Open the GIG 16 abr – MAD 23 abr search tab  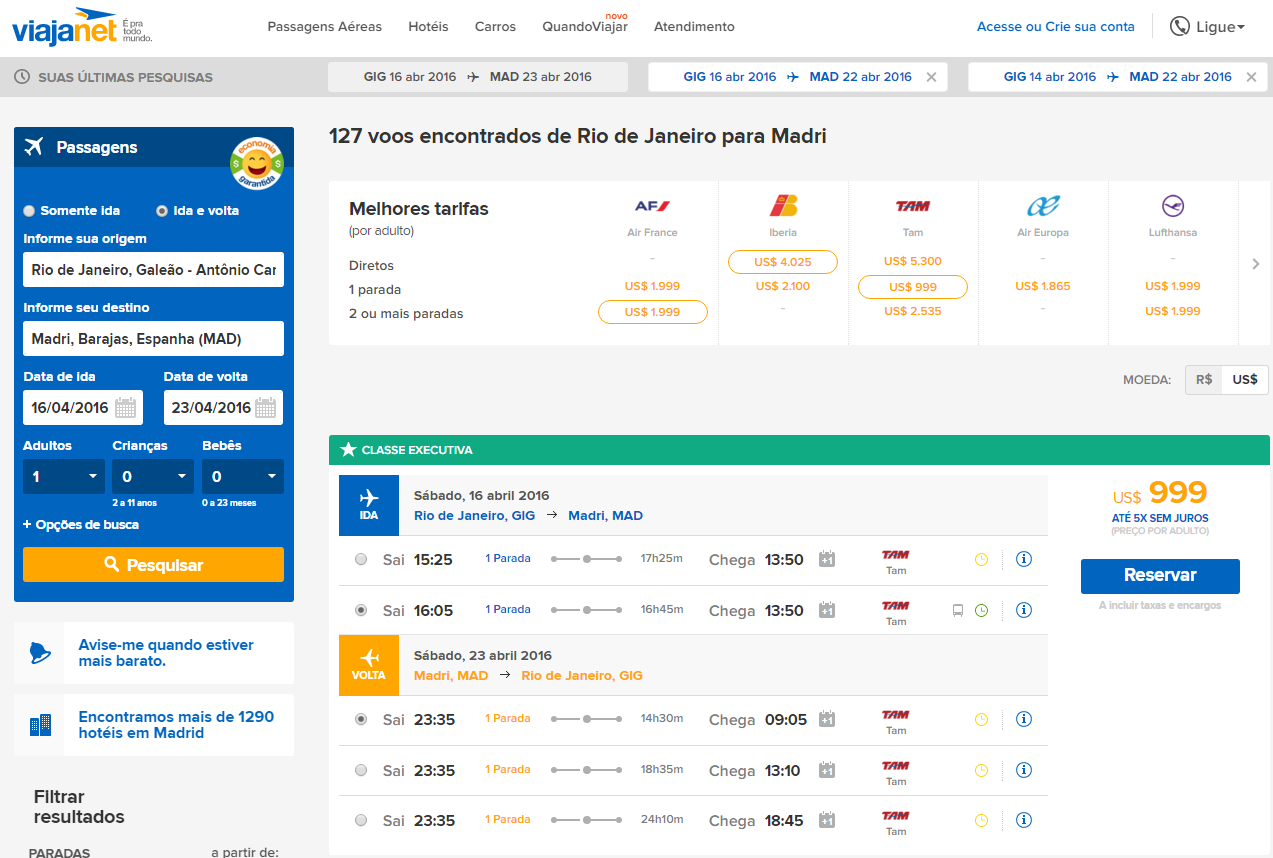pos(478,77)
